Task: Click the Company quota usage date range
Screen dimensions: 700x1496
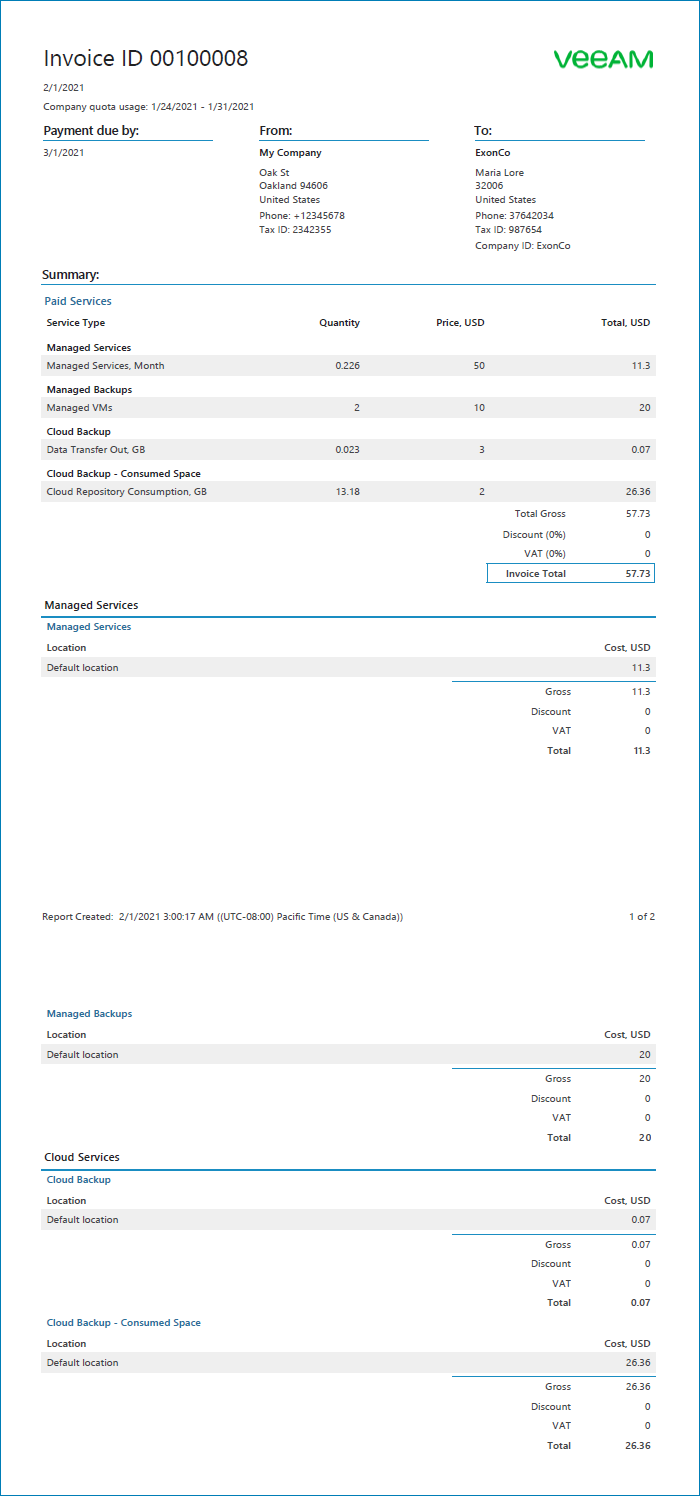Action: pyautogui.click(x=148, y=106)
